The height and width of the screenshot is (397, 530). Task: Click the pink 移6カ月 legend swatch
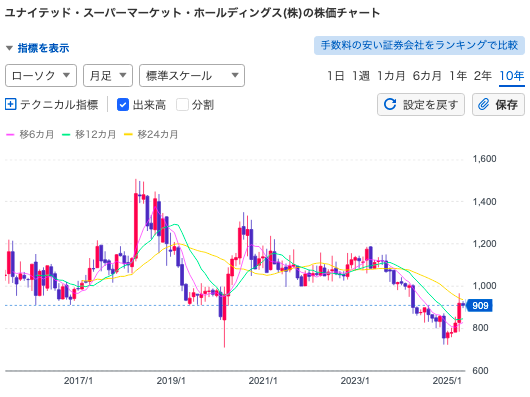tap(10, 135)
